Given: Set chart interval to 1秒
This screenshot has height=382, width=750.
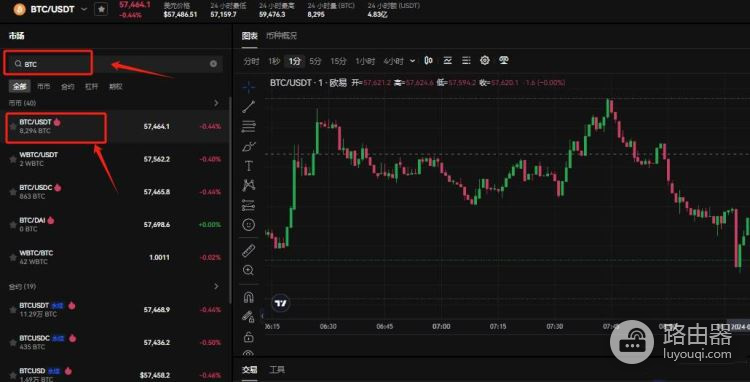Looking at the screenshot, I should [x=274, y=61].
